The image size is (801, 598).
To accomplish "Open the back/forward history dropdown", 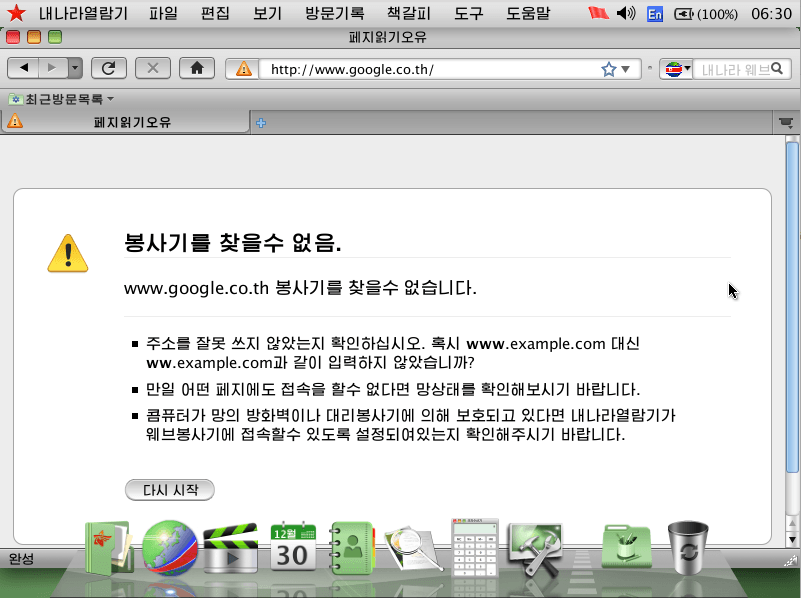I will point(75,68).
